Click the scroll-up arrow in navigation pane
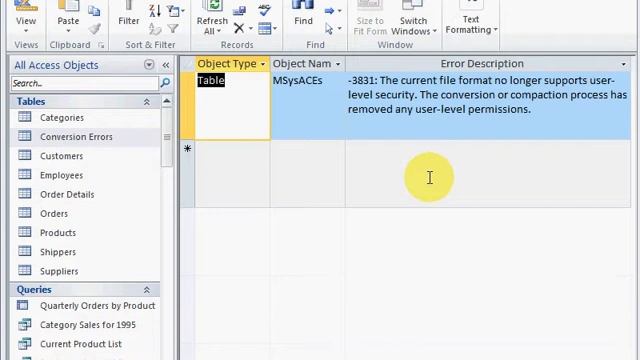The height and width of the screenshot is (360, 640). coord(167,101)
